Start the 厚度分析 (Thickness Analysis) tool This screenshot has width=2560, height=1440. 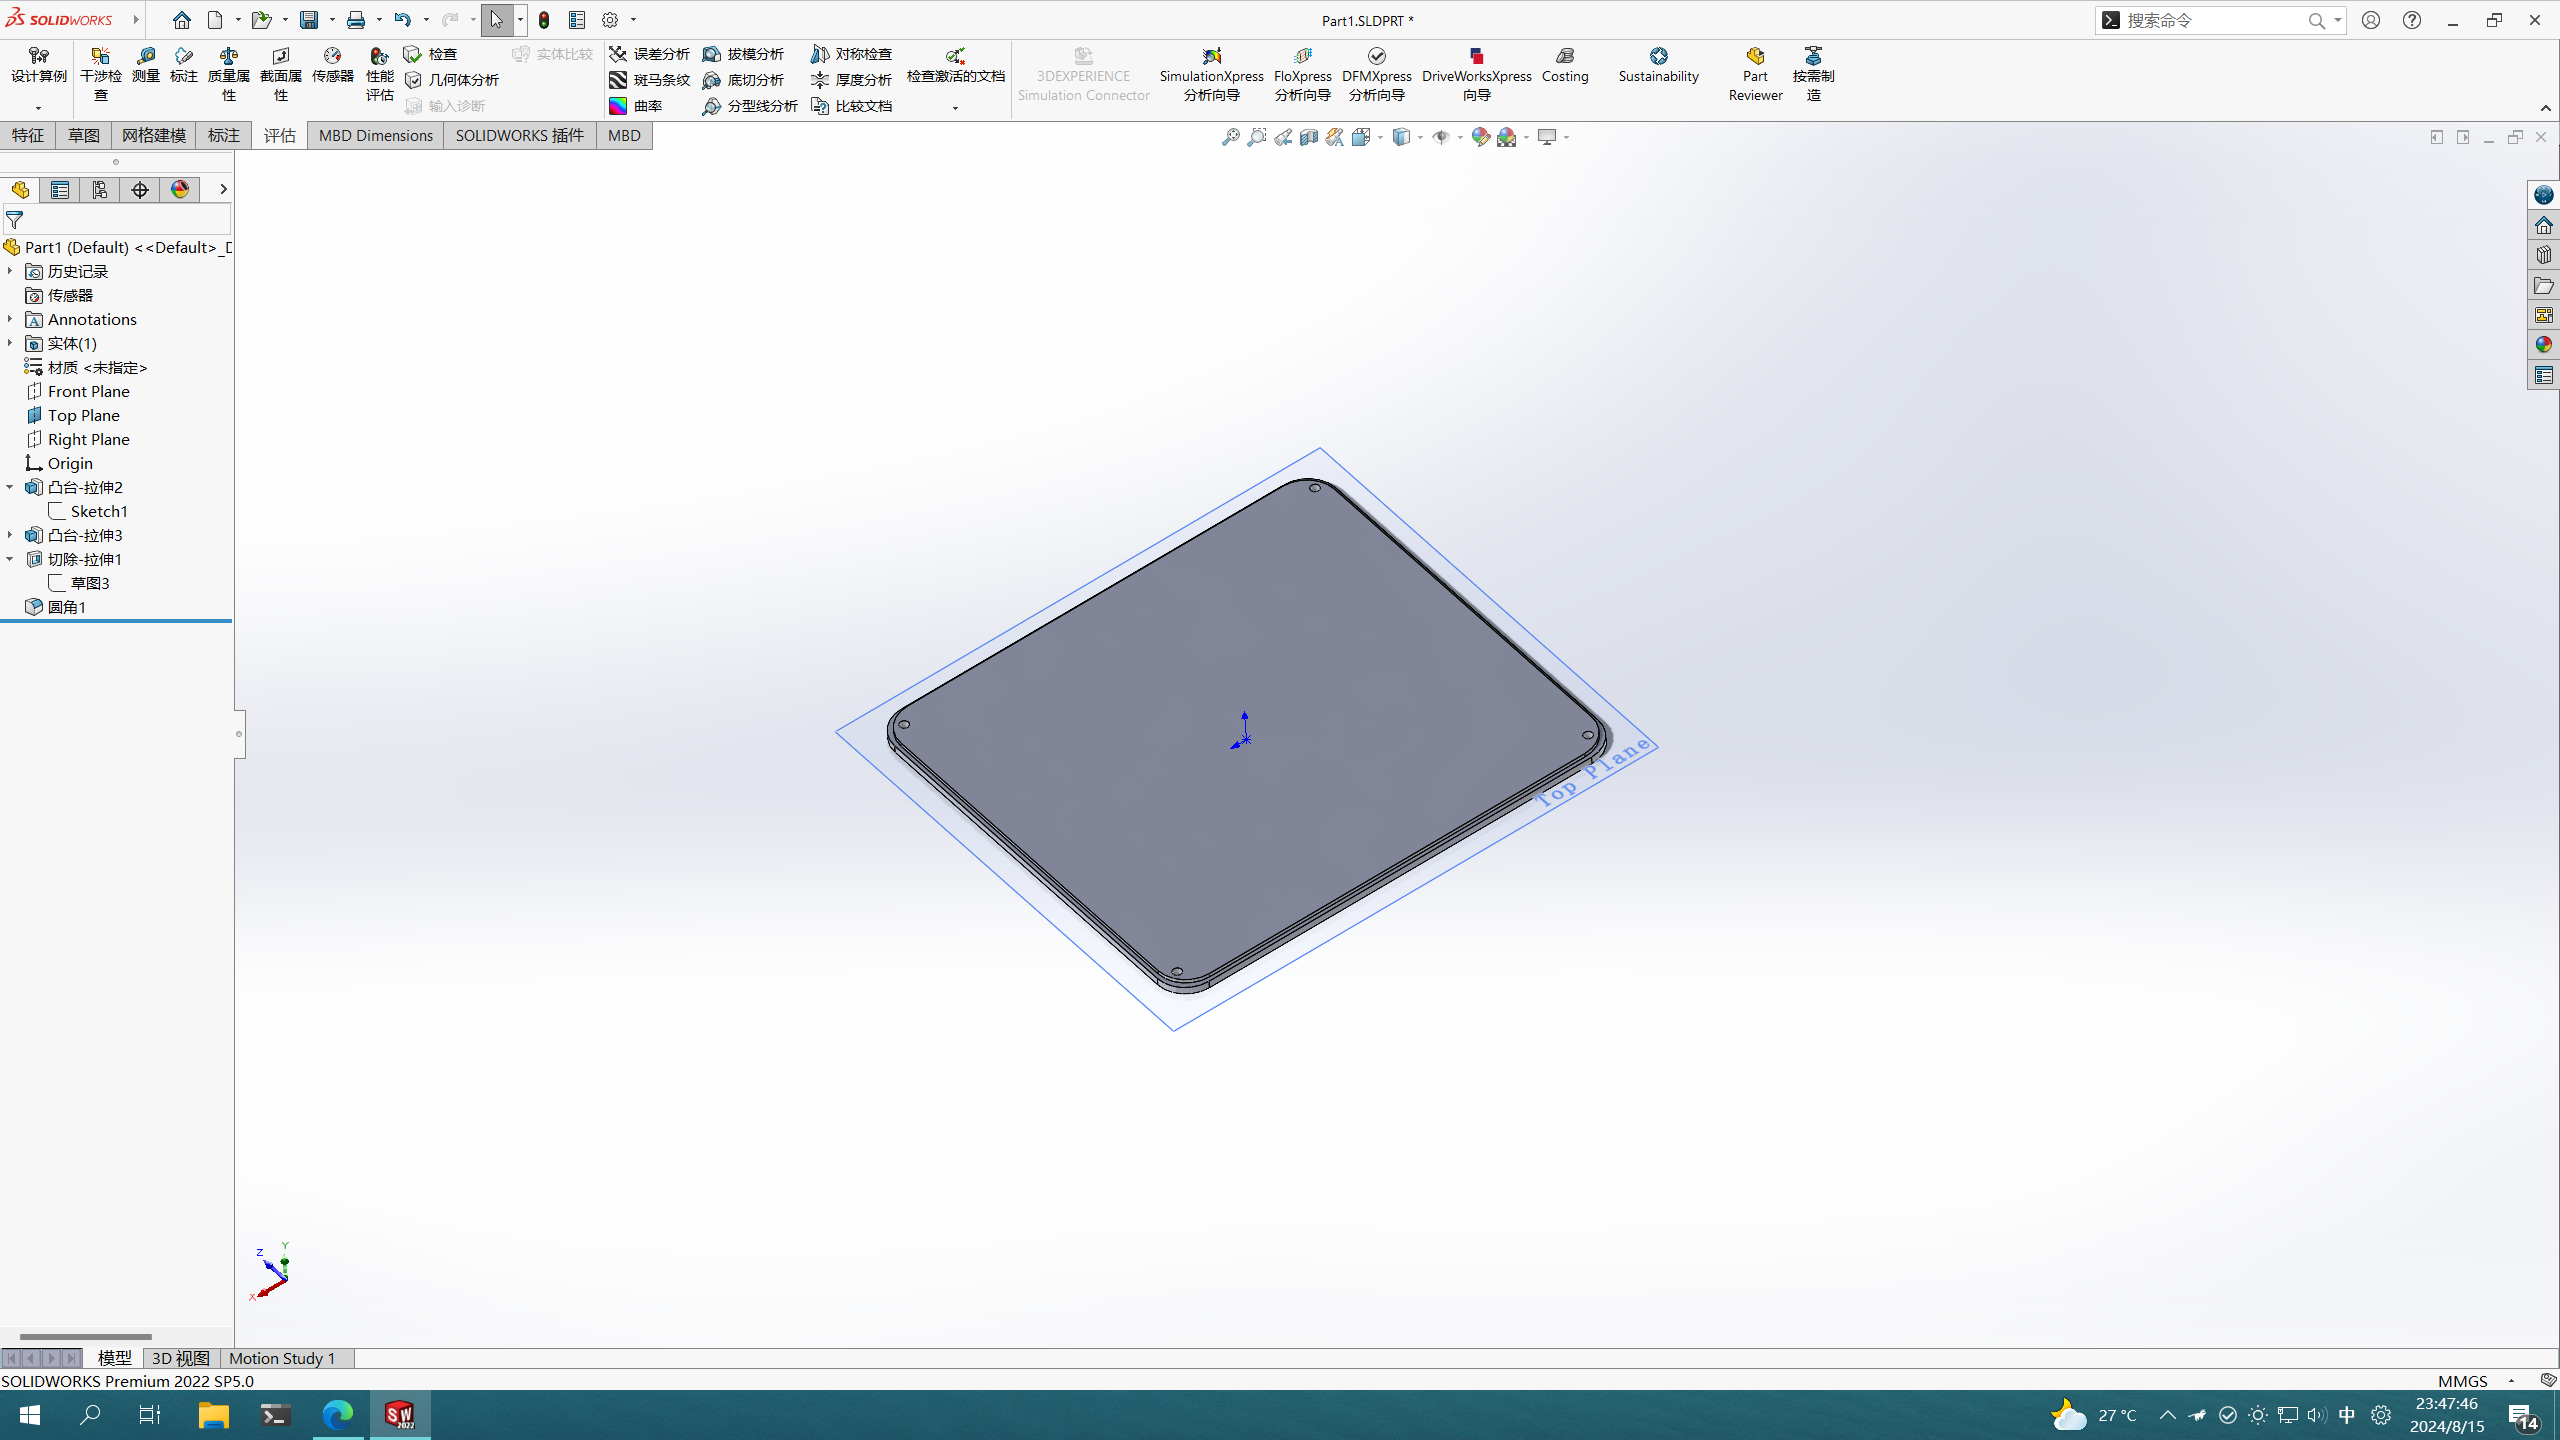click(x=851, y=80)
